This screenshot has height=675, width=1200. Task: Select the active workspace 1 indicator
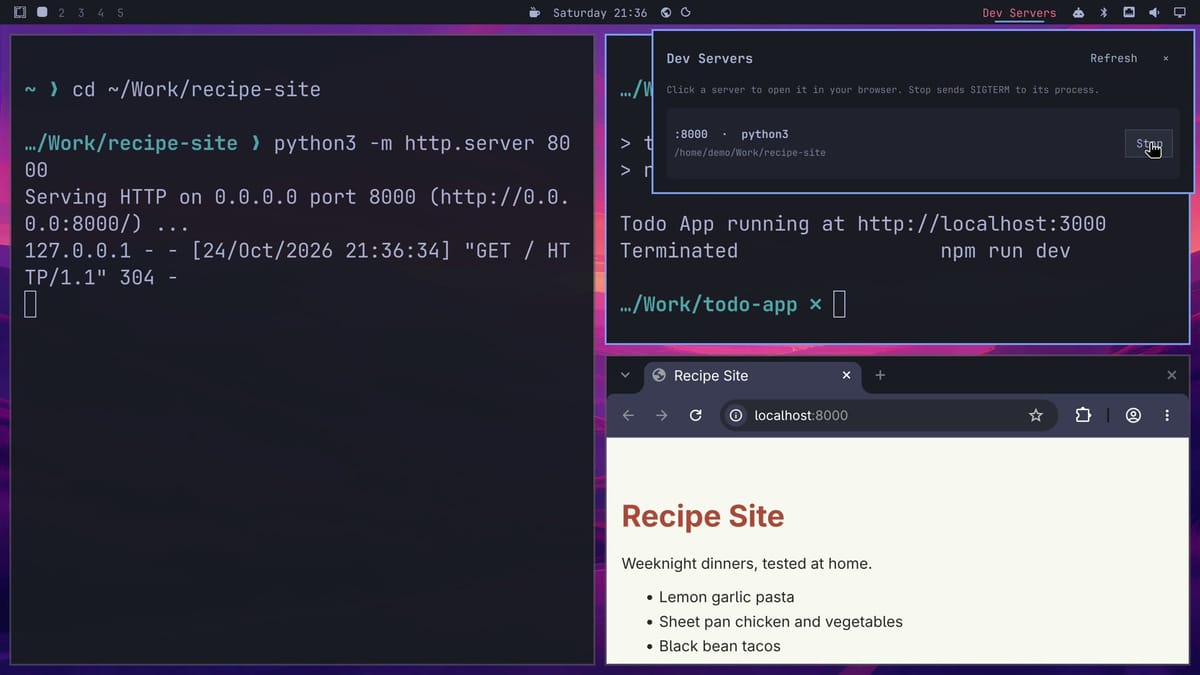[x=42, y=13]
